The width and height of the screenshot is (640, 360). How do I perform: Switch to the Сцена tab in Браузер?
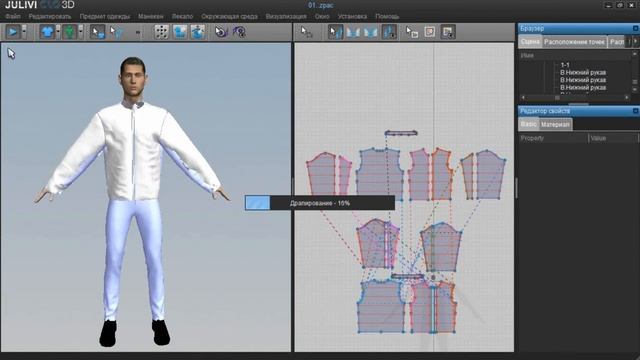point(530,42)
